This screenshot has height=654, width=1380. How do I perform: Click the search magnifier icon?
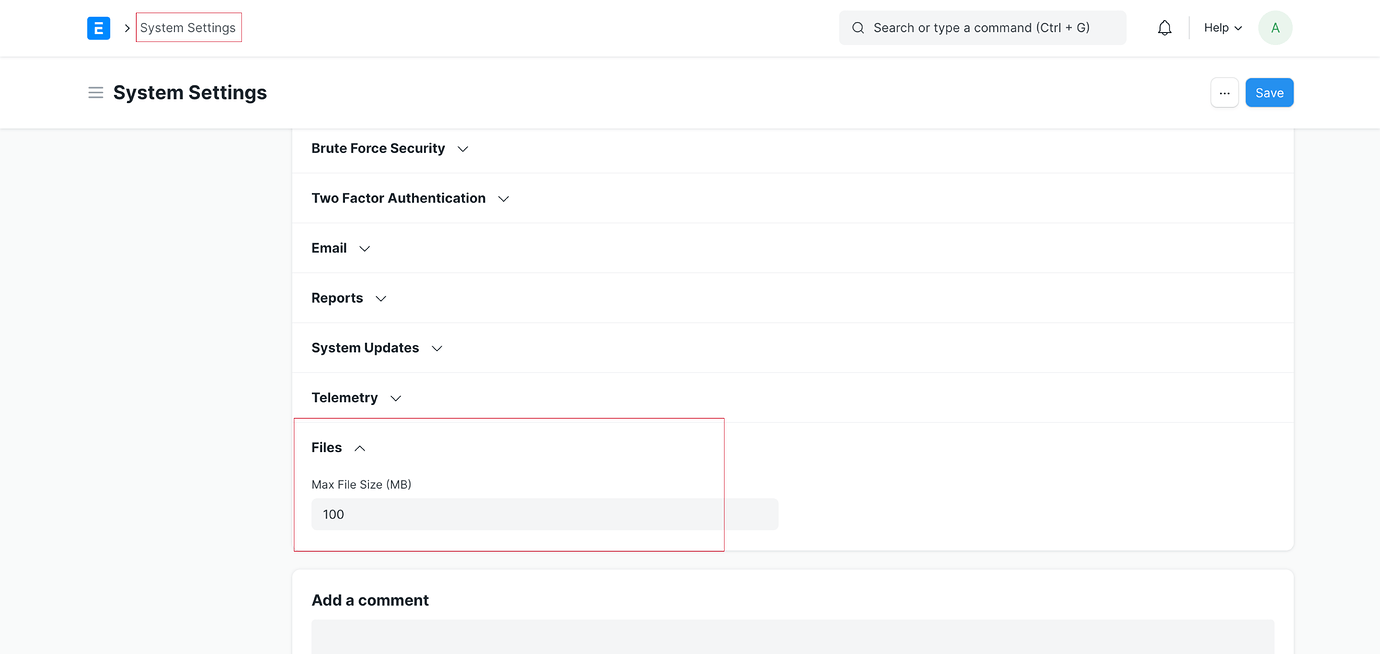858,27
